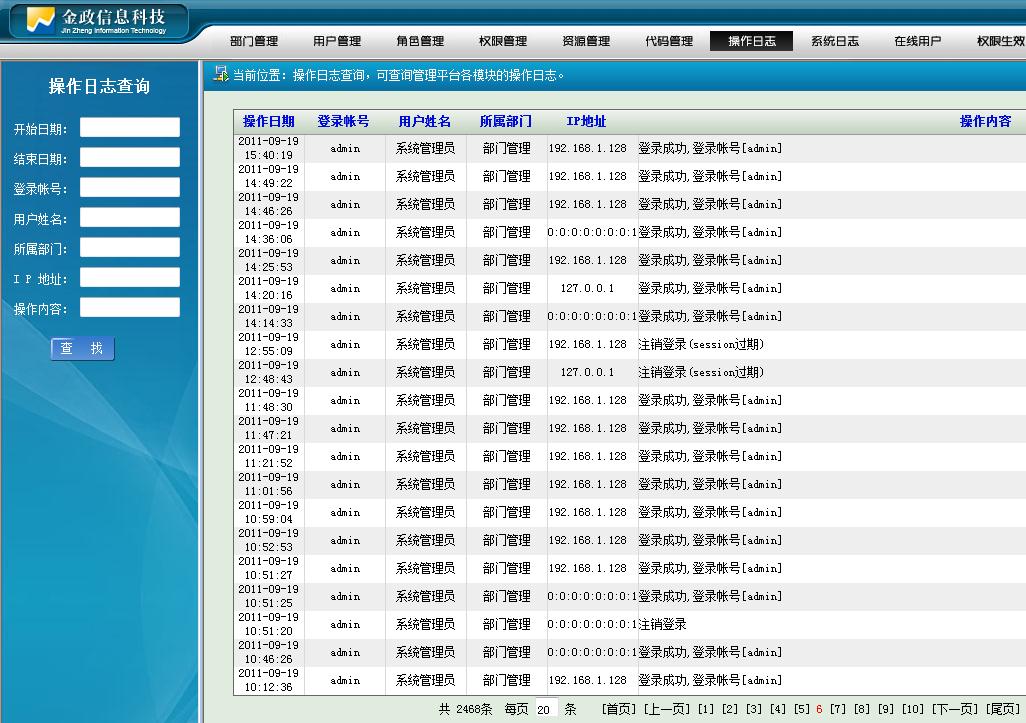Focus the 结束日期 input field
Screen dimensions: 1026x723
pyautogui.click(x=130, y=158)
